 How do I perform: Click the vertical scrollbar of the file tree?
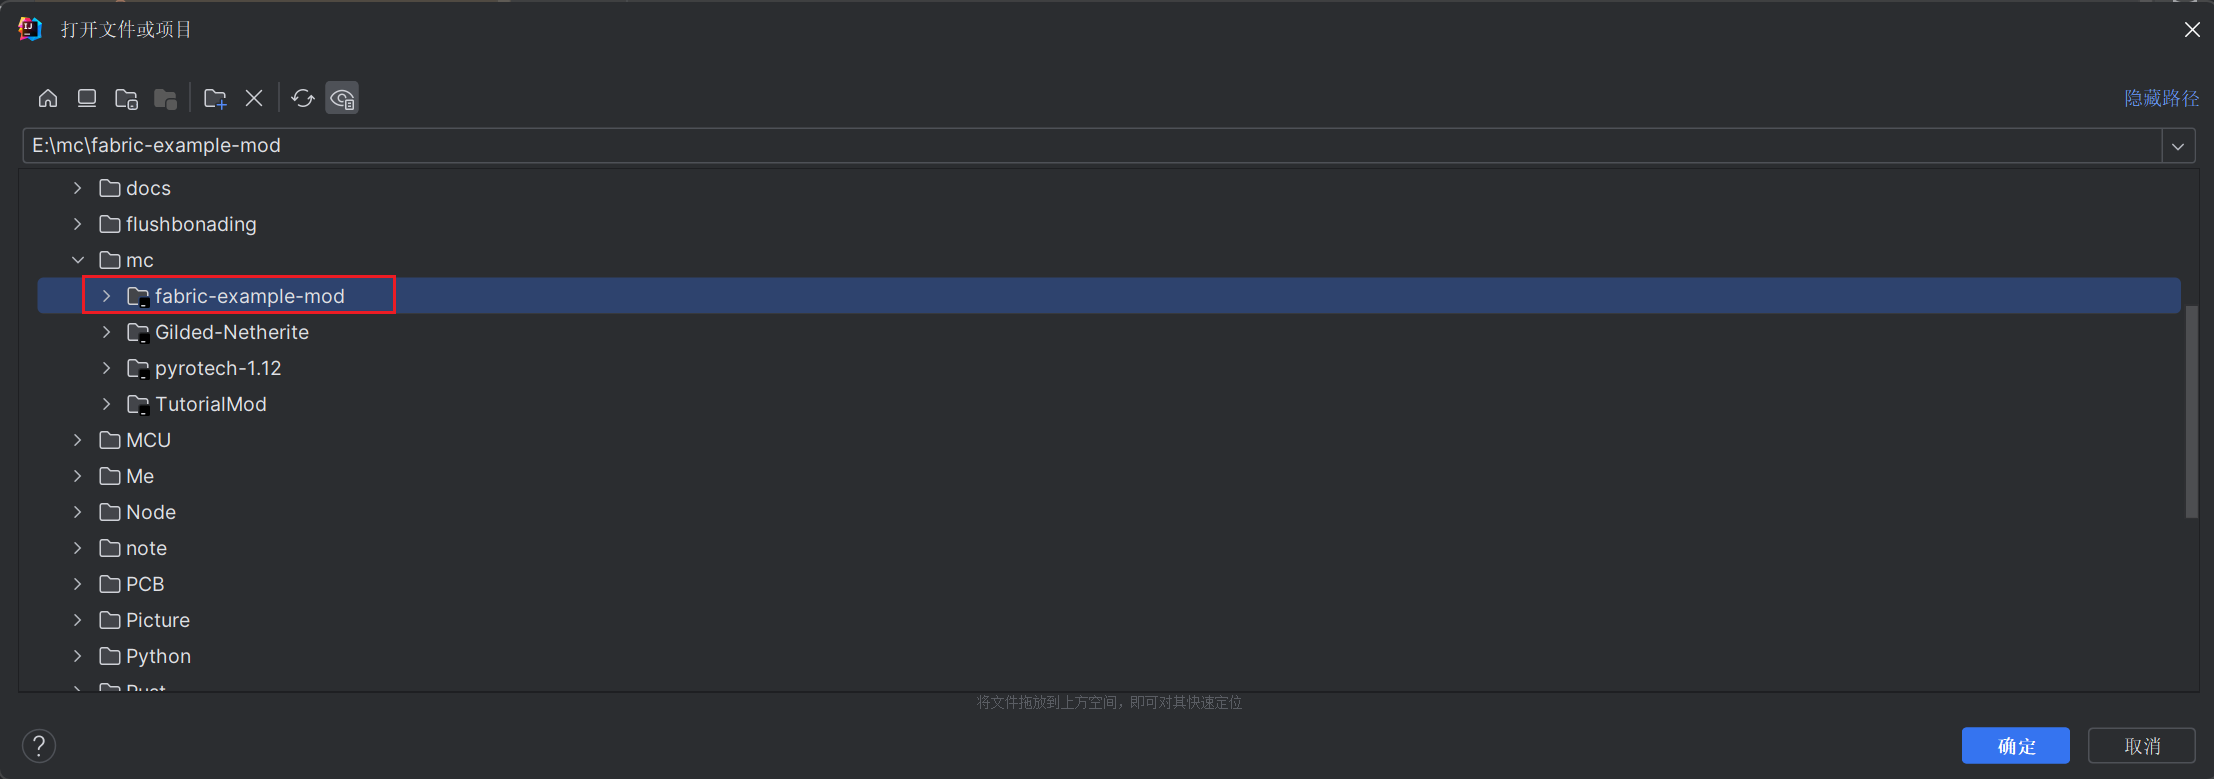click(x=2191, y=411)
